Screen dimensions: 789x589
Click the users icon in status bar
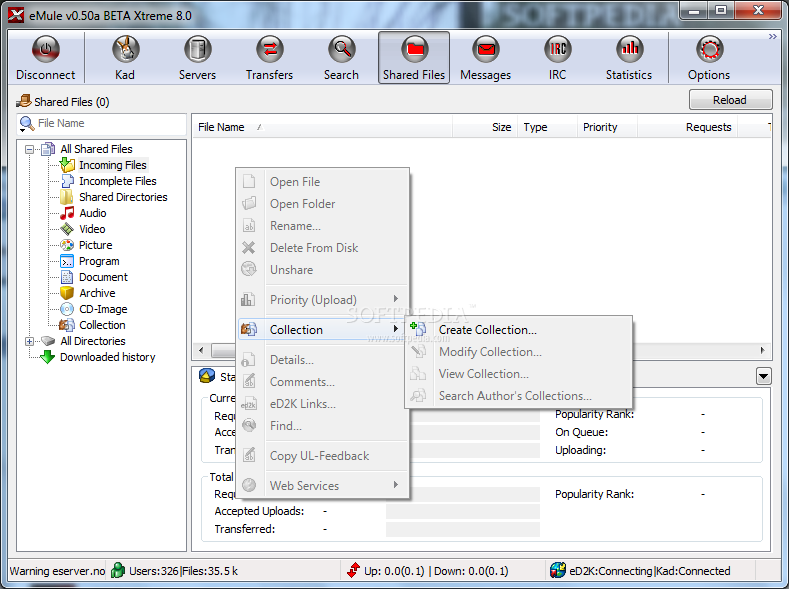coord(118,570)
